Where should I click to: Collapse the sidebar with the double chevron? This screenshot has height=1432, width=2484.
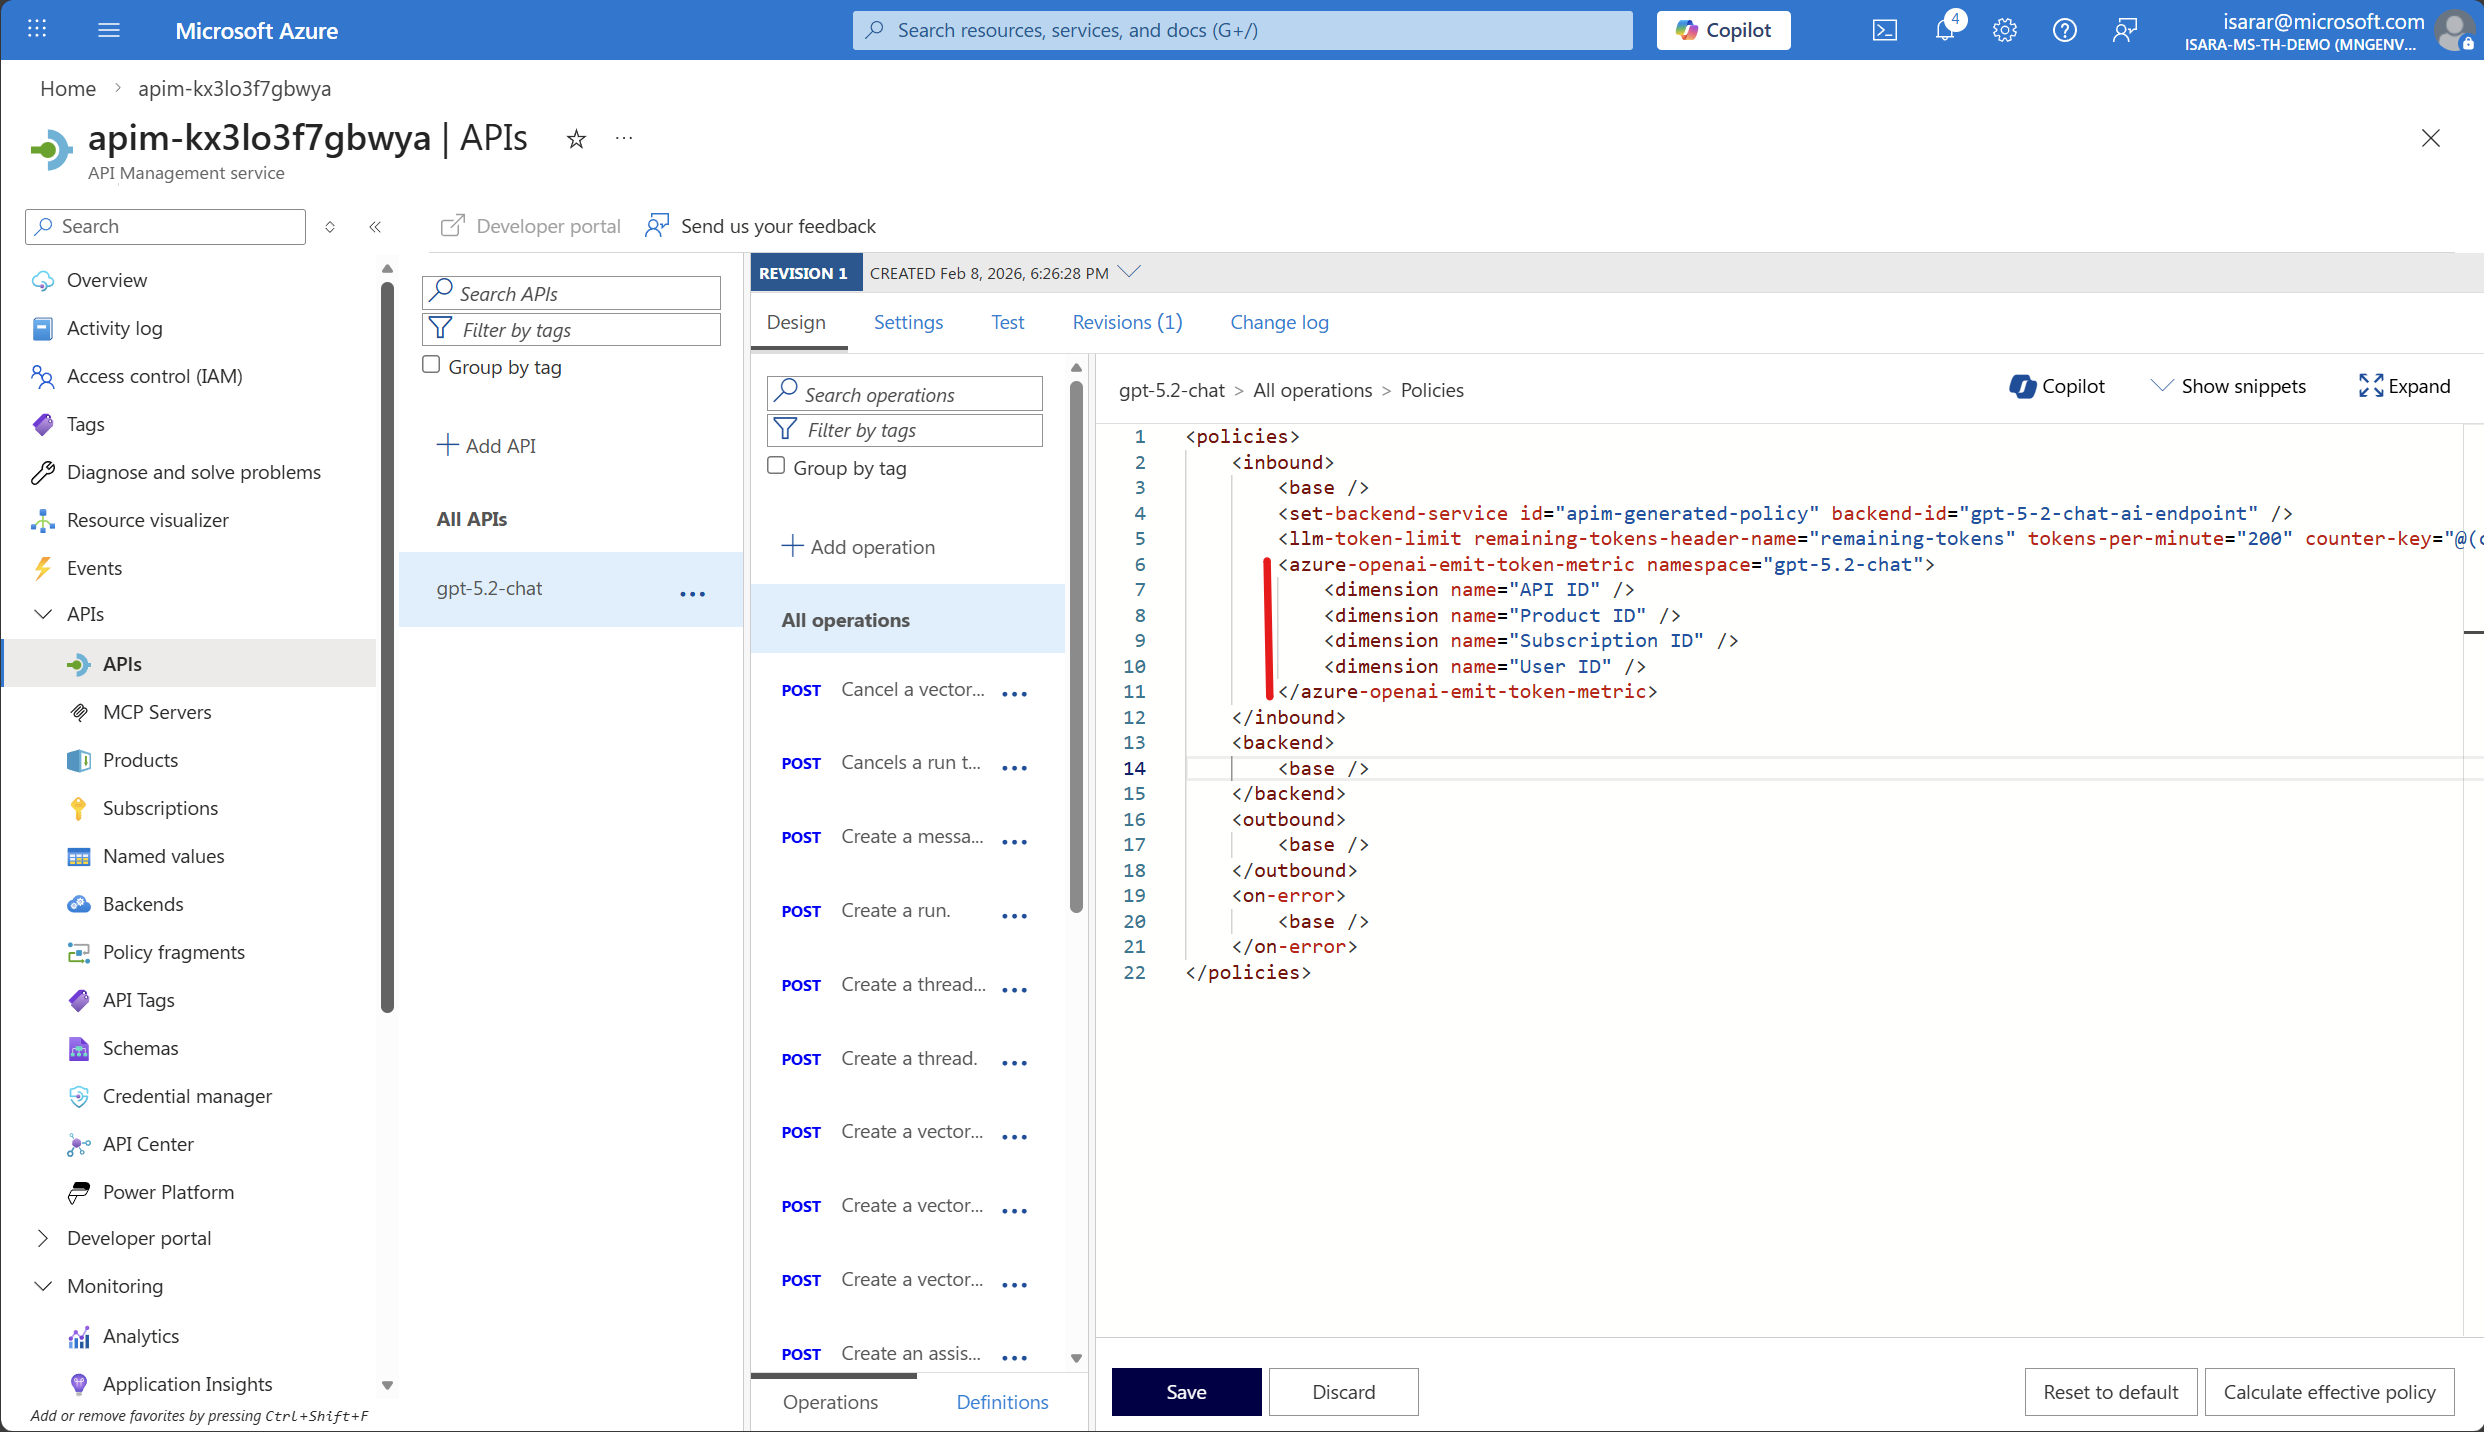pyautogui.click(x=375, y=227)
